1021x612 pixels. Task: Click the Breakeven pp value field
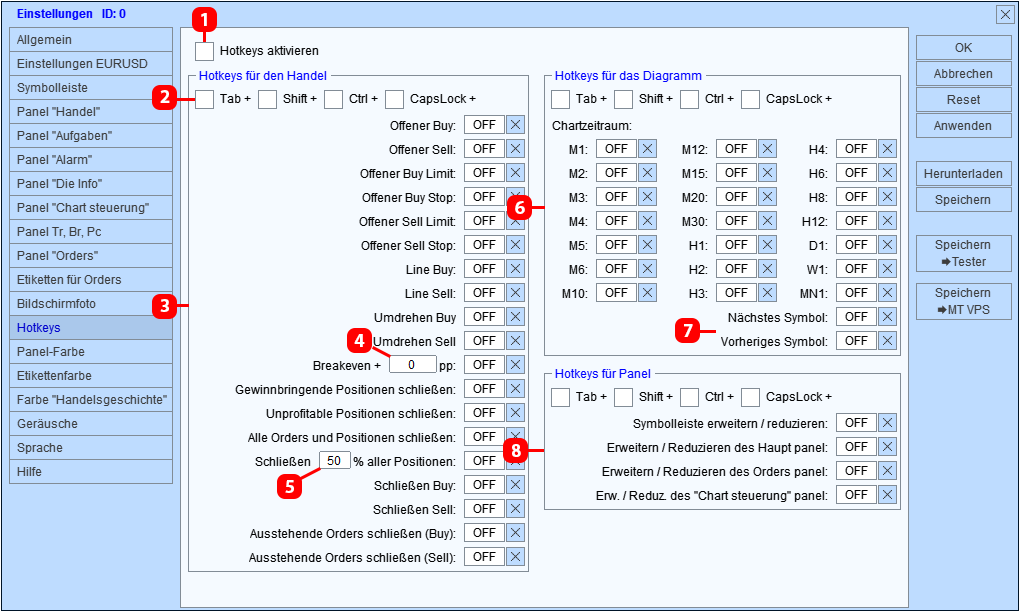tap(412, 365)
